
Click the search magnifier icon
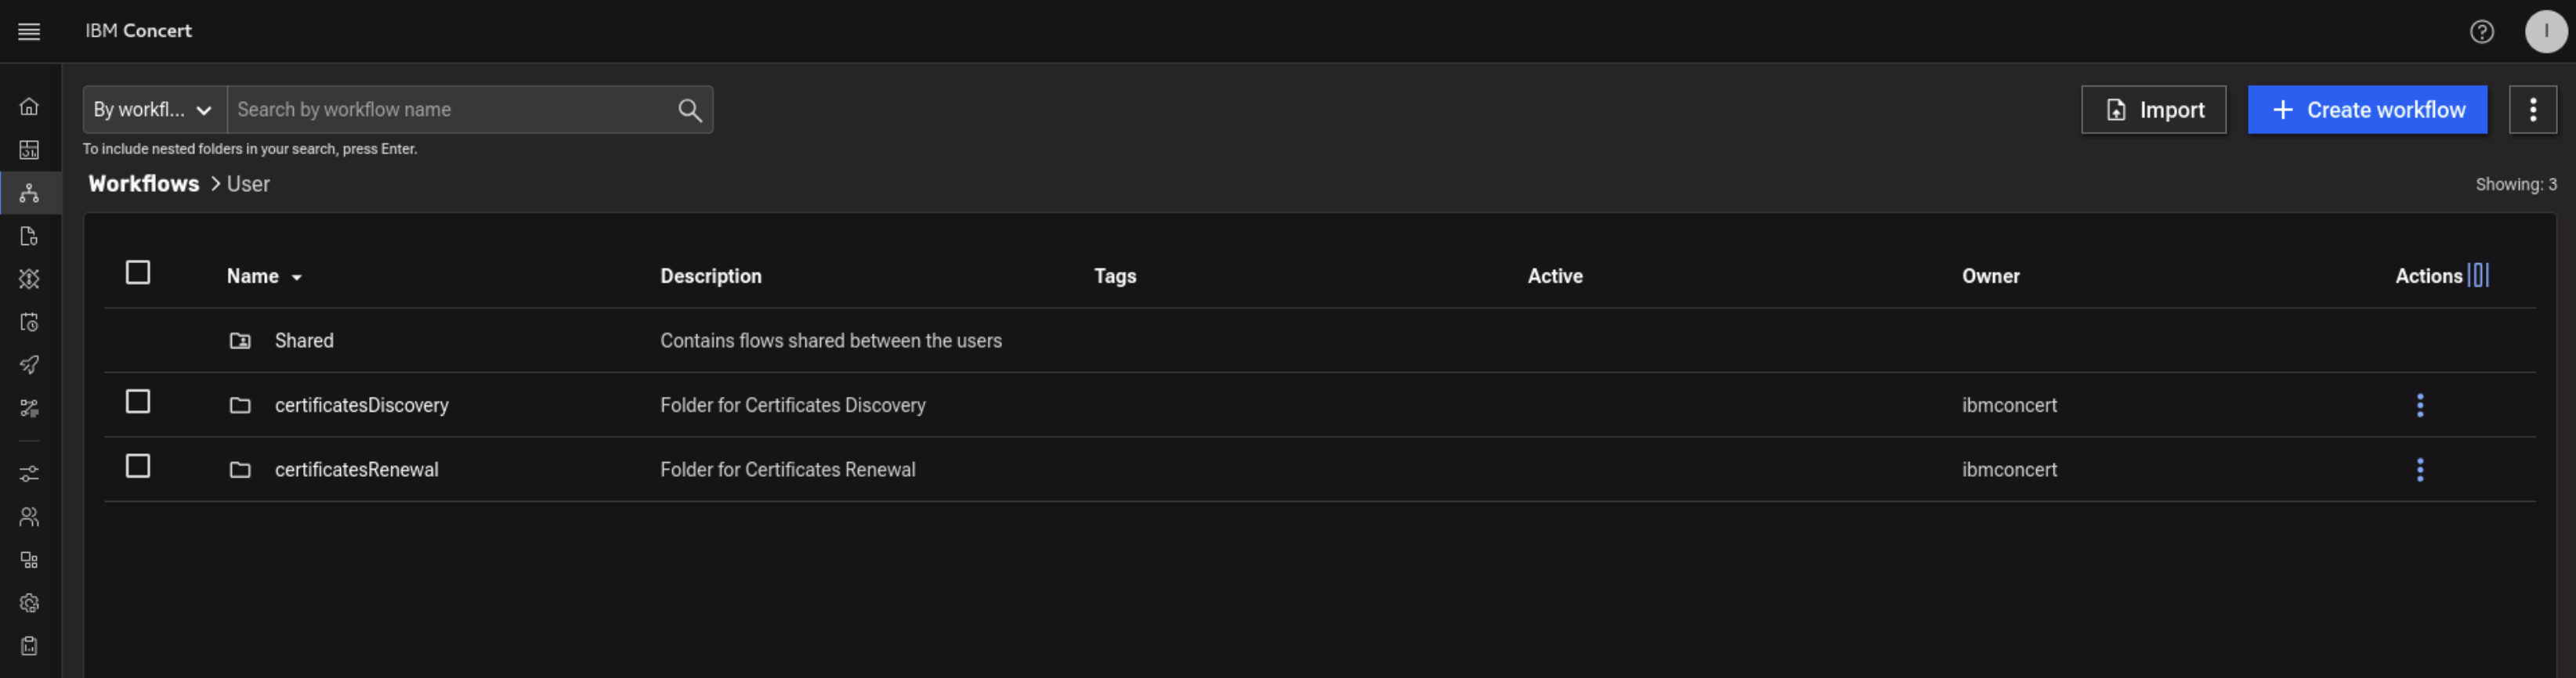[x=689, y=110]
